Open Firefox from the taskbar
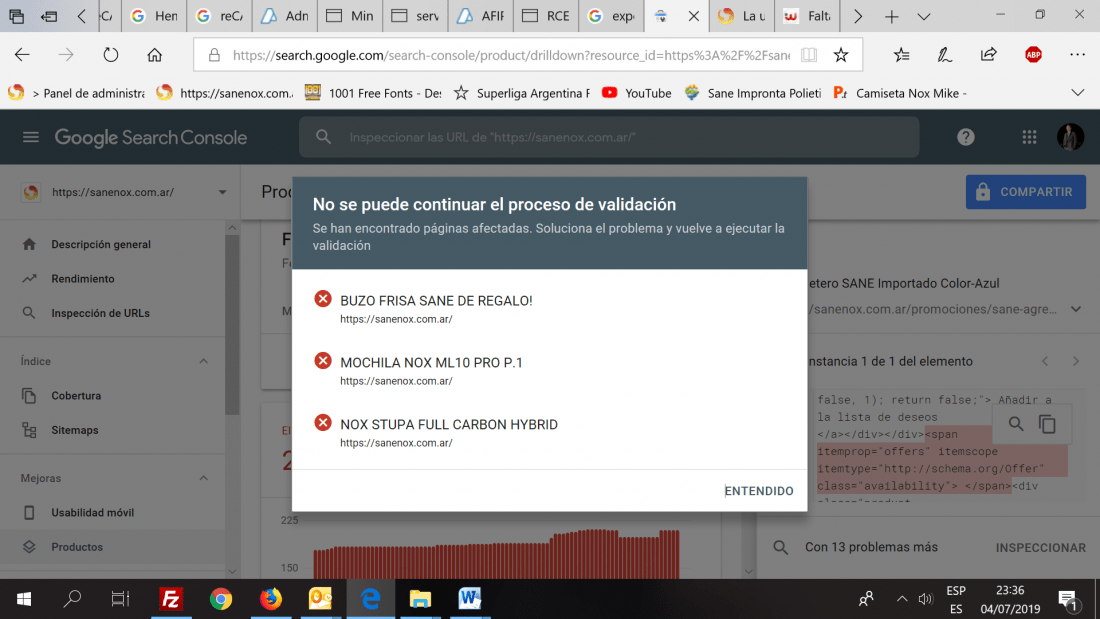The height and width of the screenshot is (619, 1100). click(x=271, y=599)
